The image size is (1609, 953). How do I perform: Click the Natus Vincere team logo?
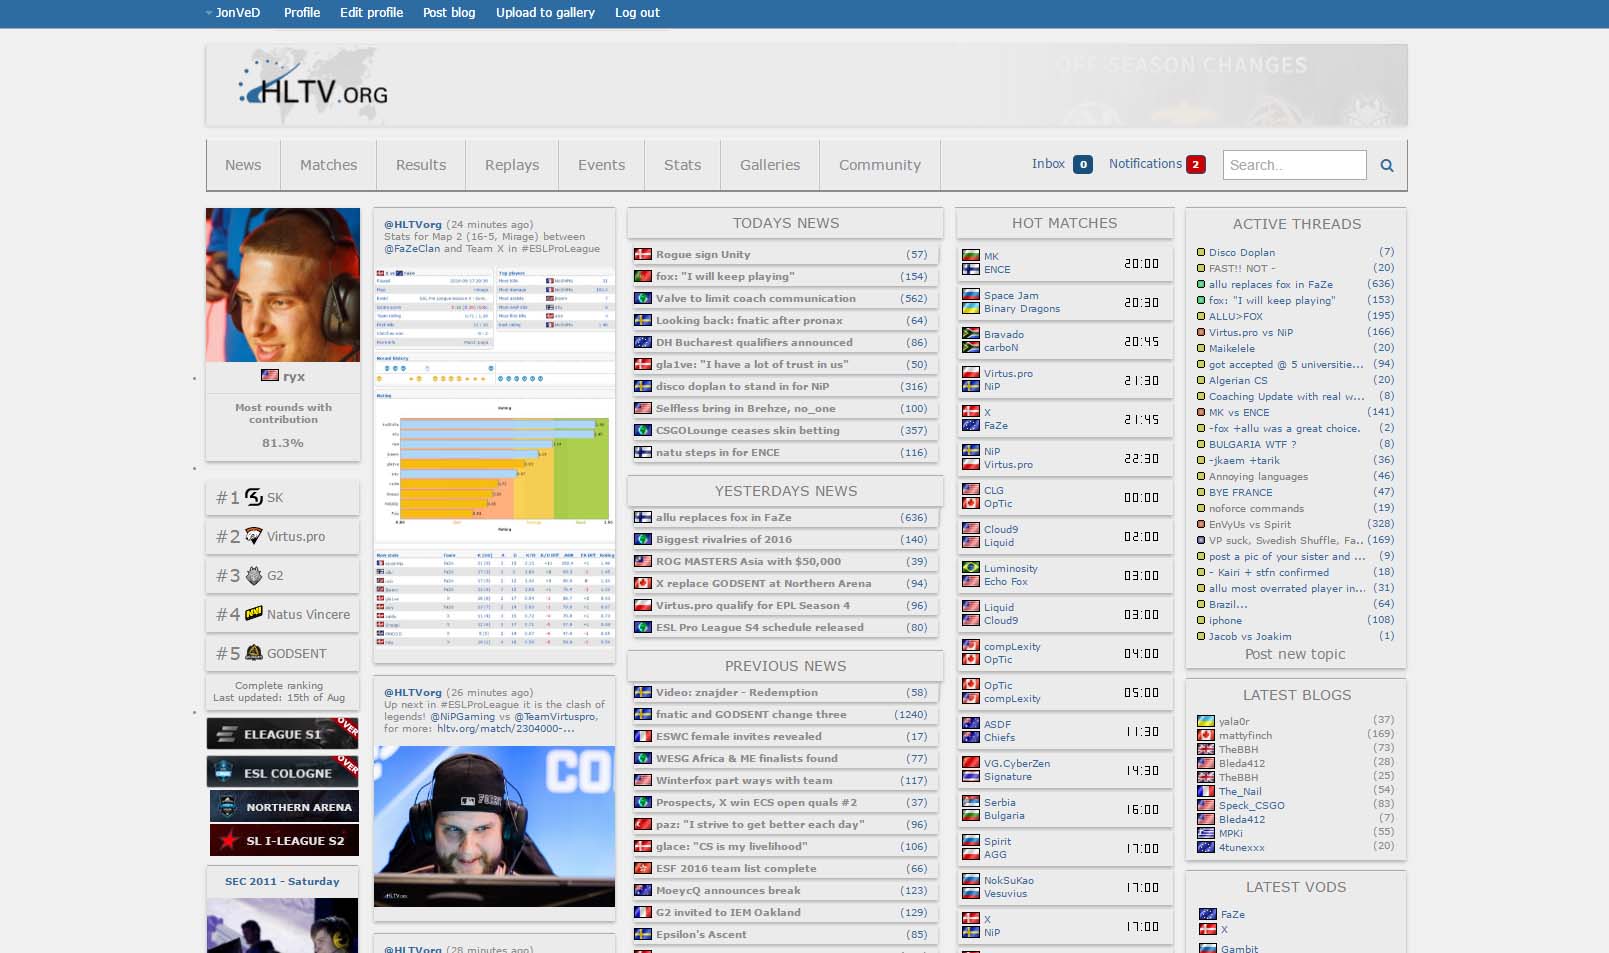(254, 614)
